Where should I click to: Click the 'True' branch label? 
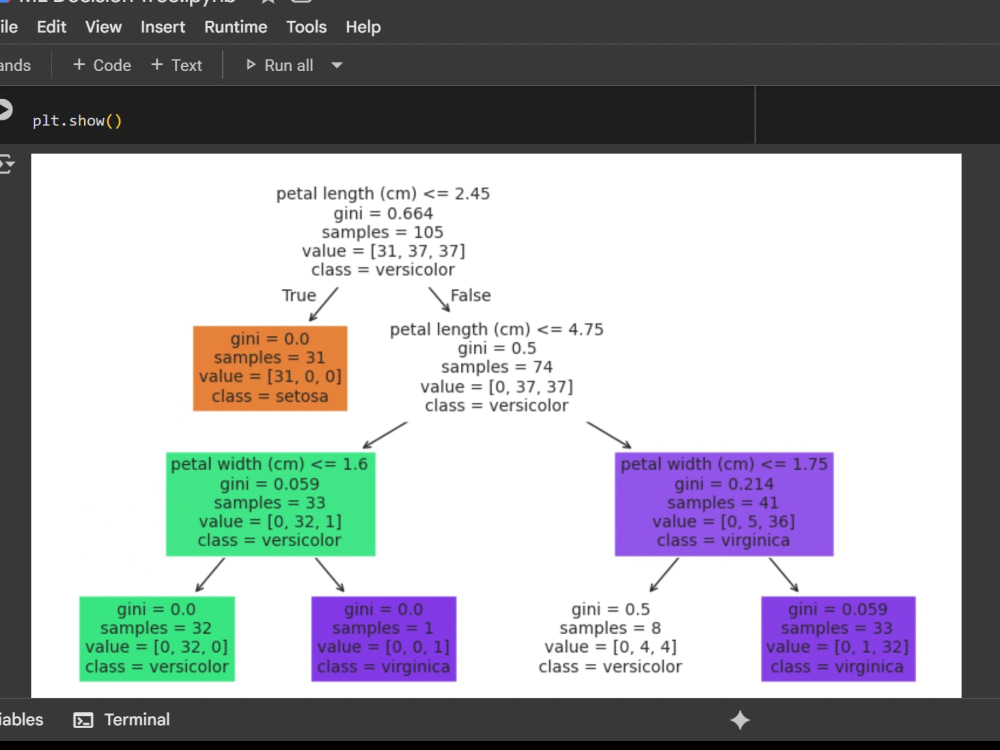(x=298, y=295)
